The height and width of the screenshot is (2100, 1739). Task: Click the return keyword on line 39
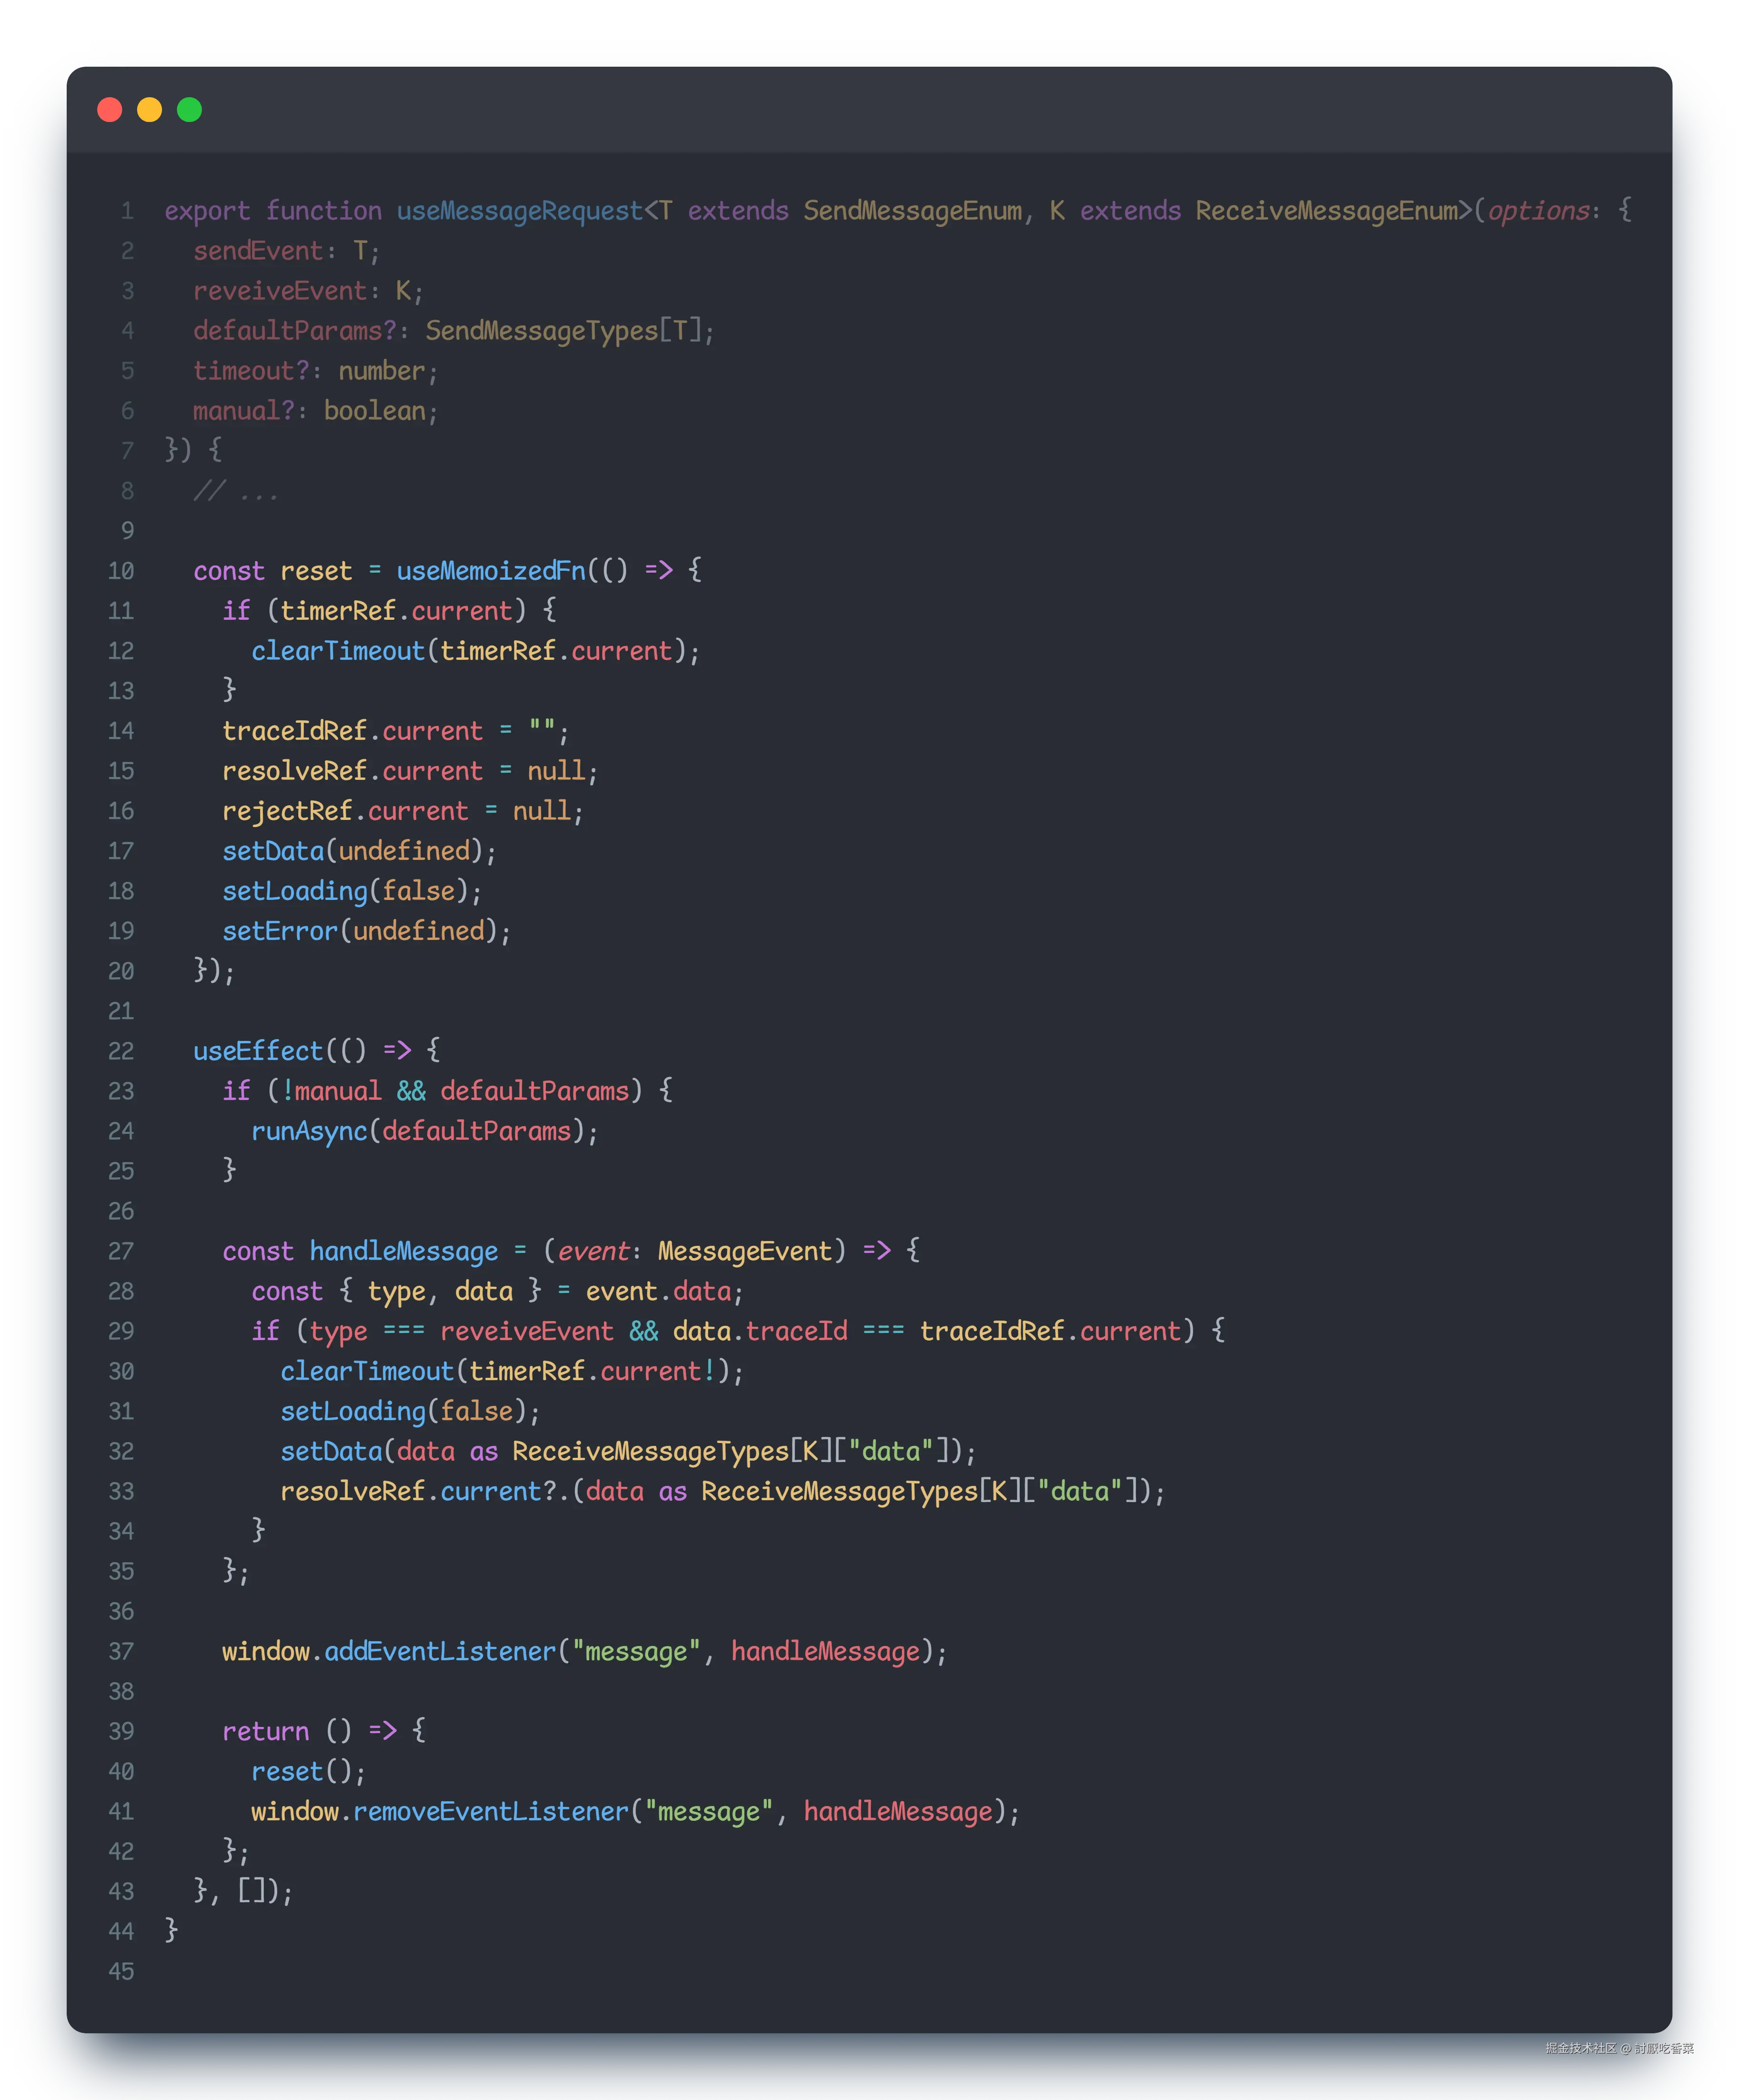[265, 1731]
